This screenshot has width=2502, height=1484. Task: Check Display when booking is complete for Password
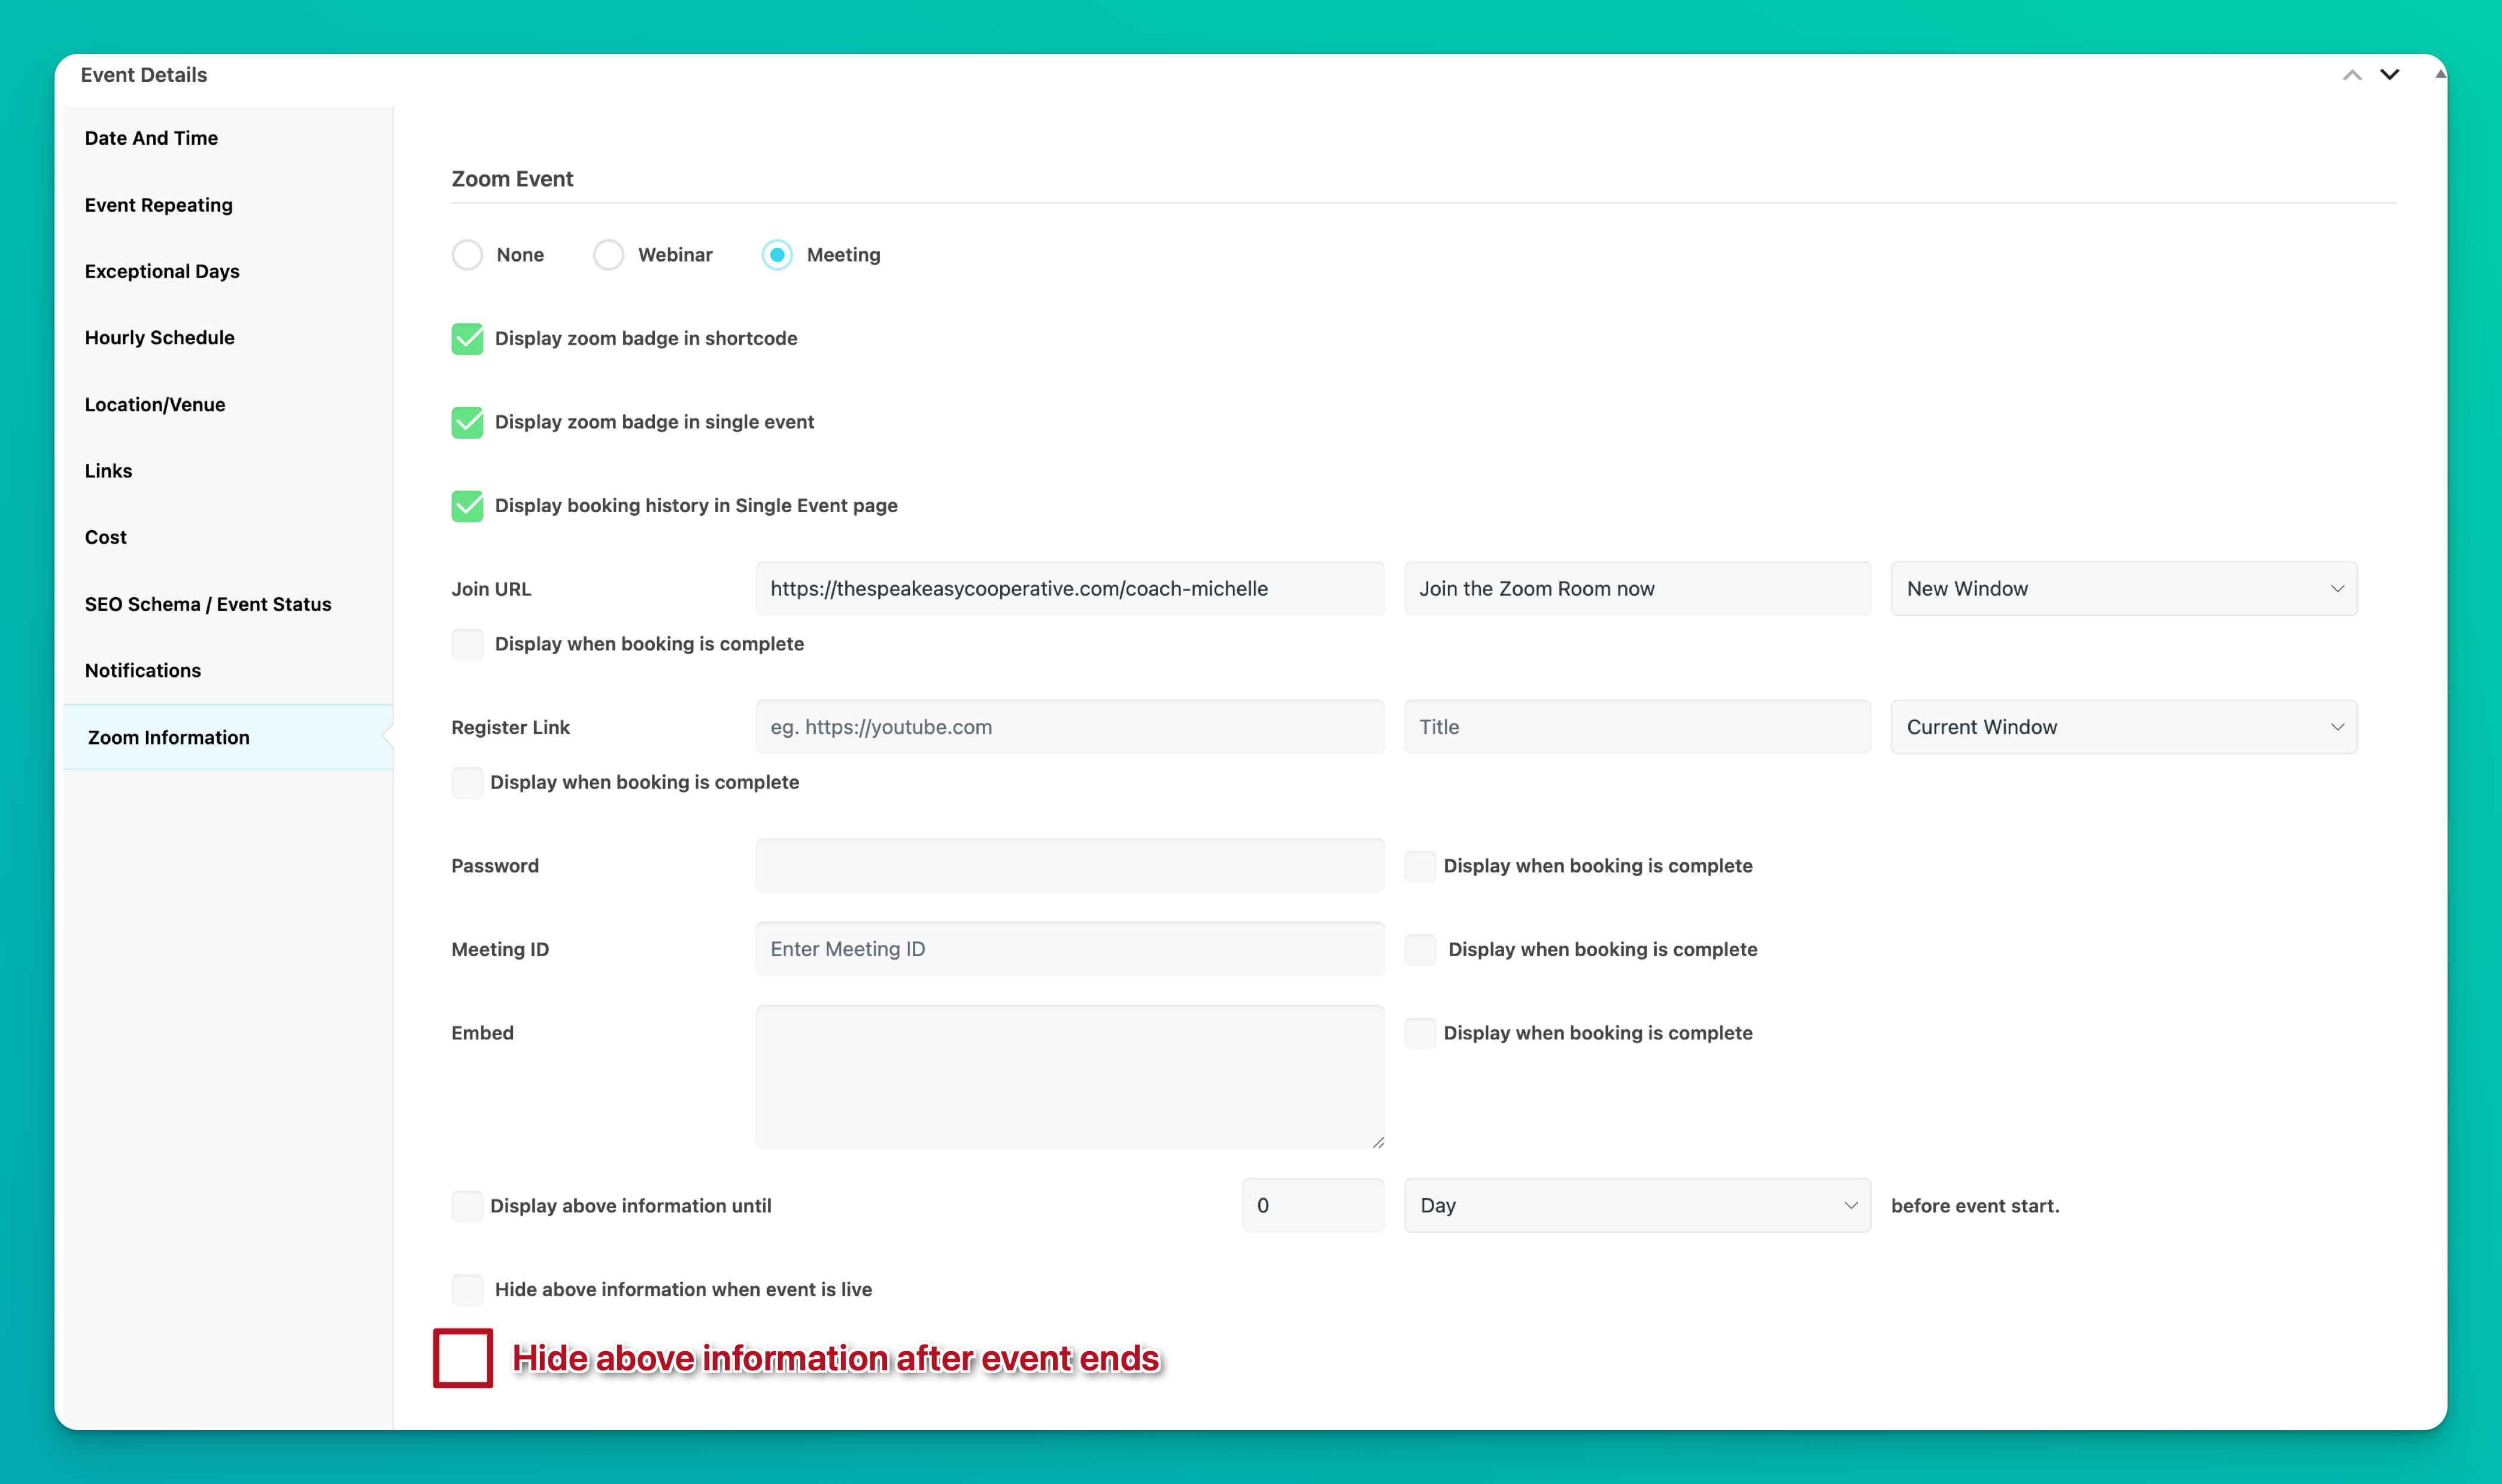click(1419, 866)
